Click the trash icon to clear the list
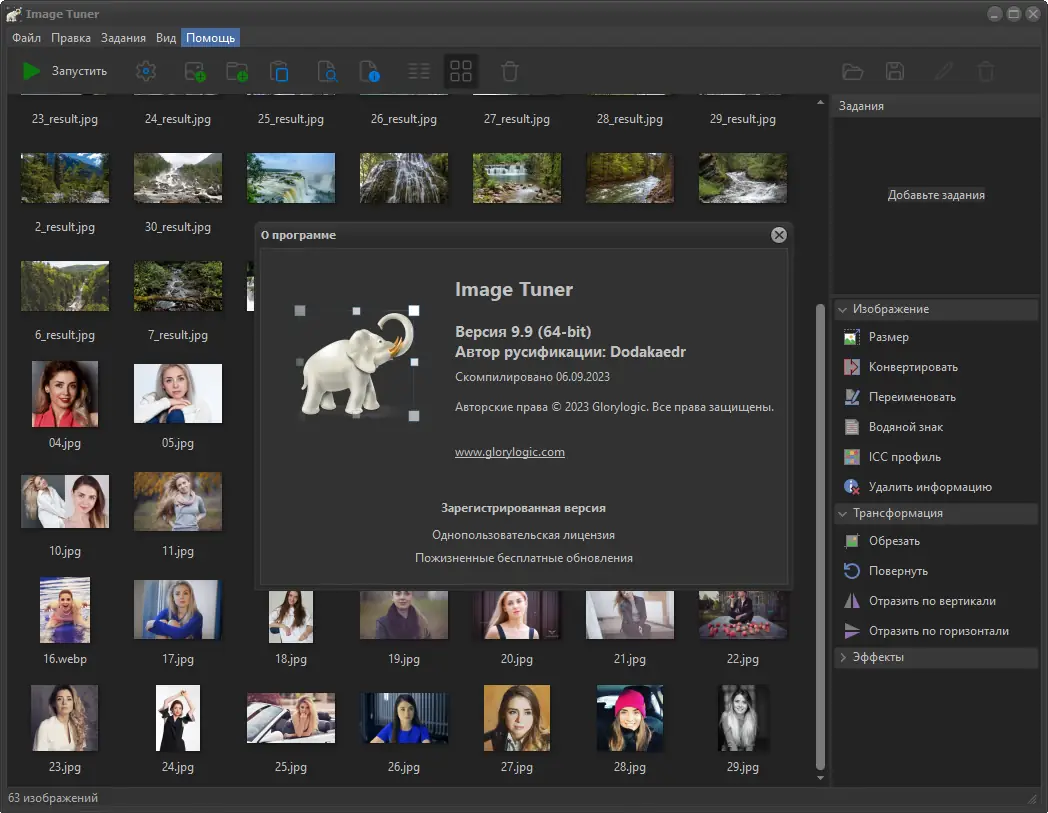 pyautogui.click(x=509, y=70)
